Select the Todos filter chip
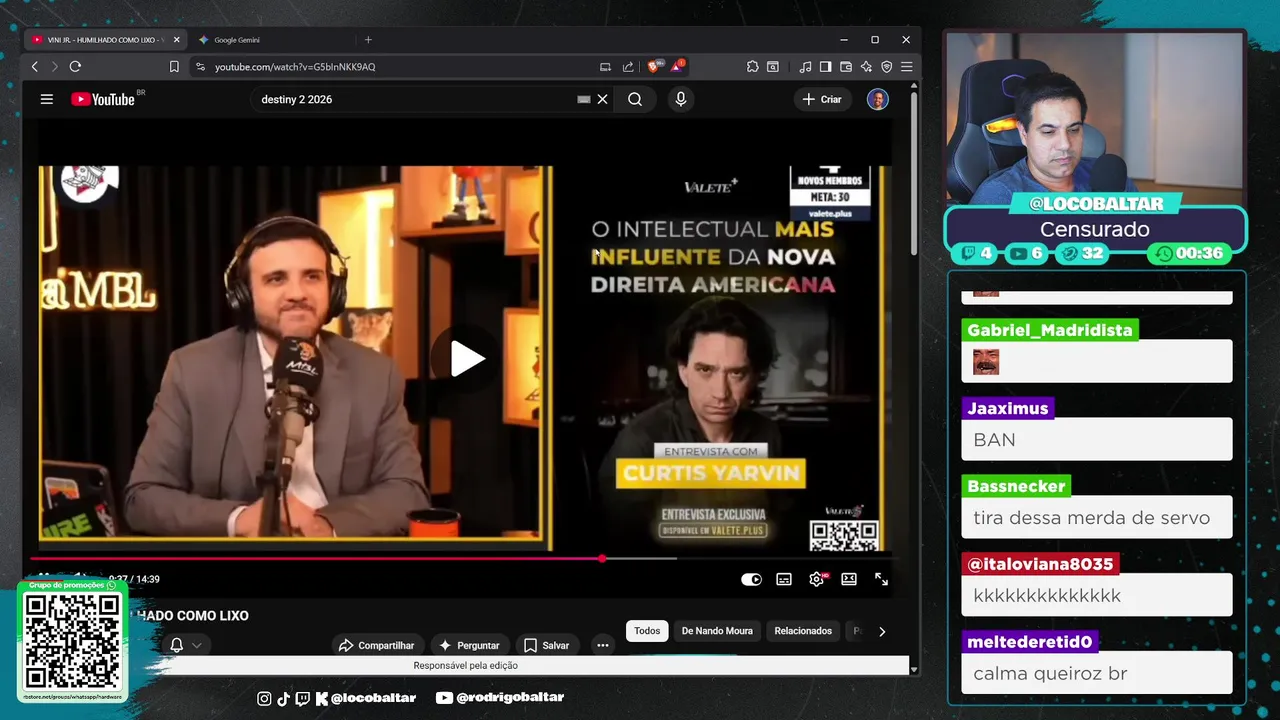Viewport: 1280px width, 720px height. click(x=647, y=631)
